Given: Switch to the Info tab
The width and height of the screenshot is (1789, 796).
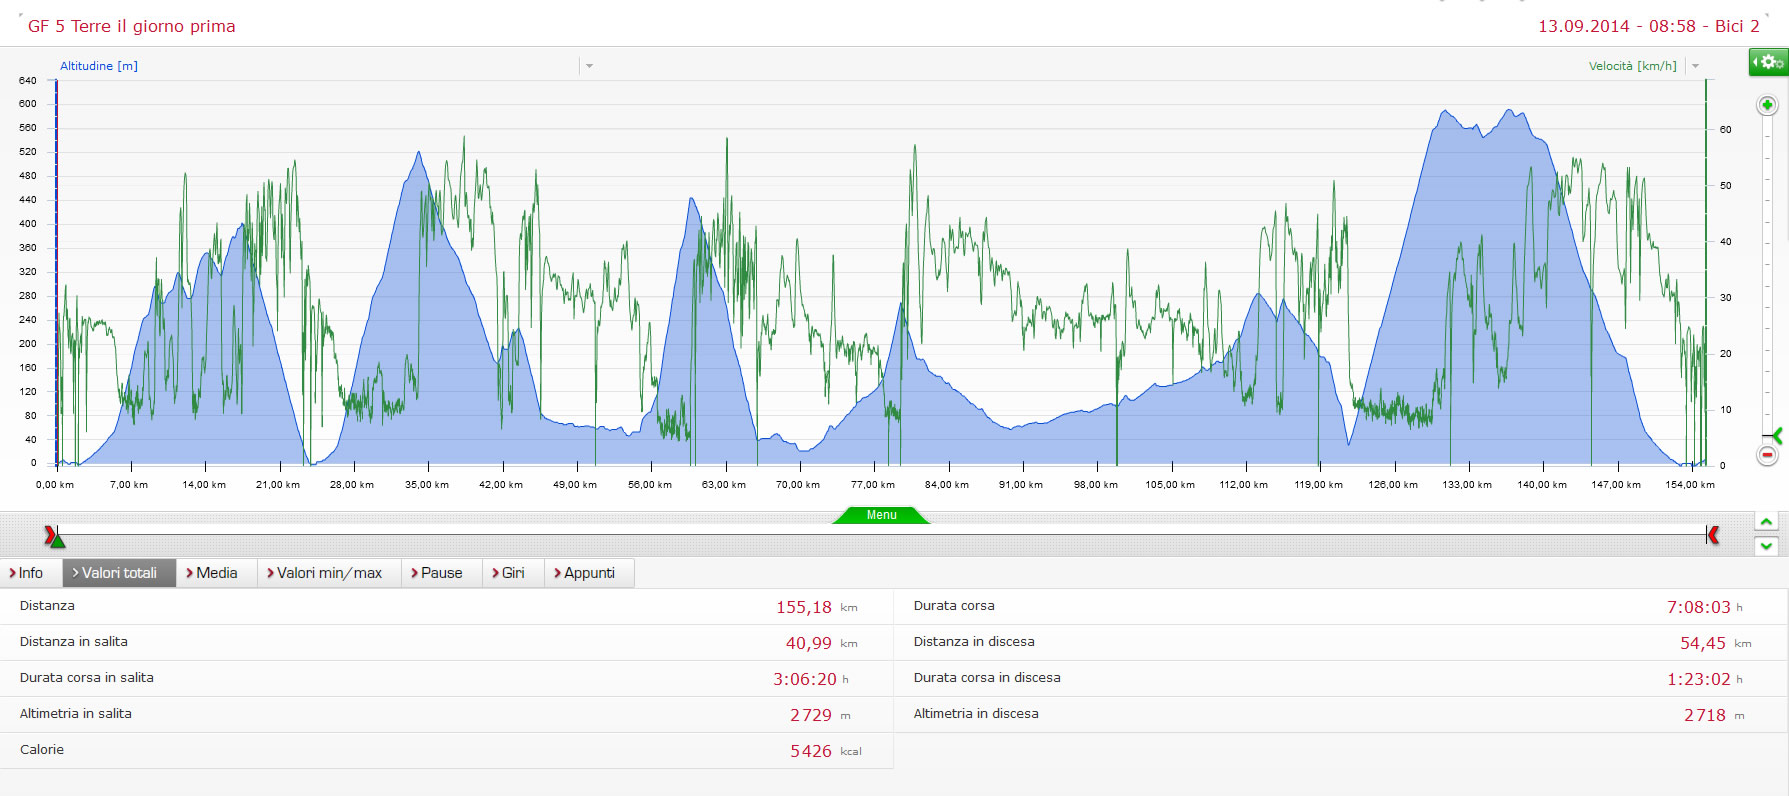Looking at the screenshot, I should point(31,573).
